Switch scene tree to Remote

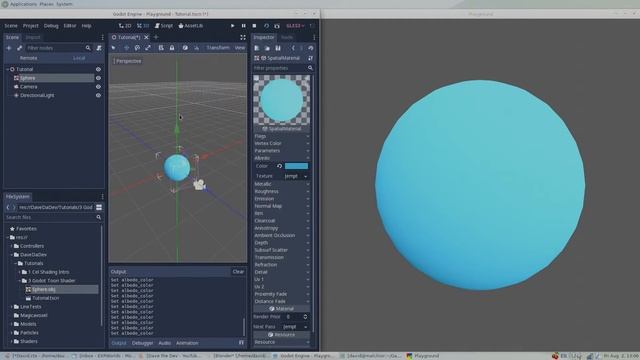pos(29,58)
